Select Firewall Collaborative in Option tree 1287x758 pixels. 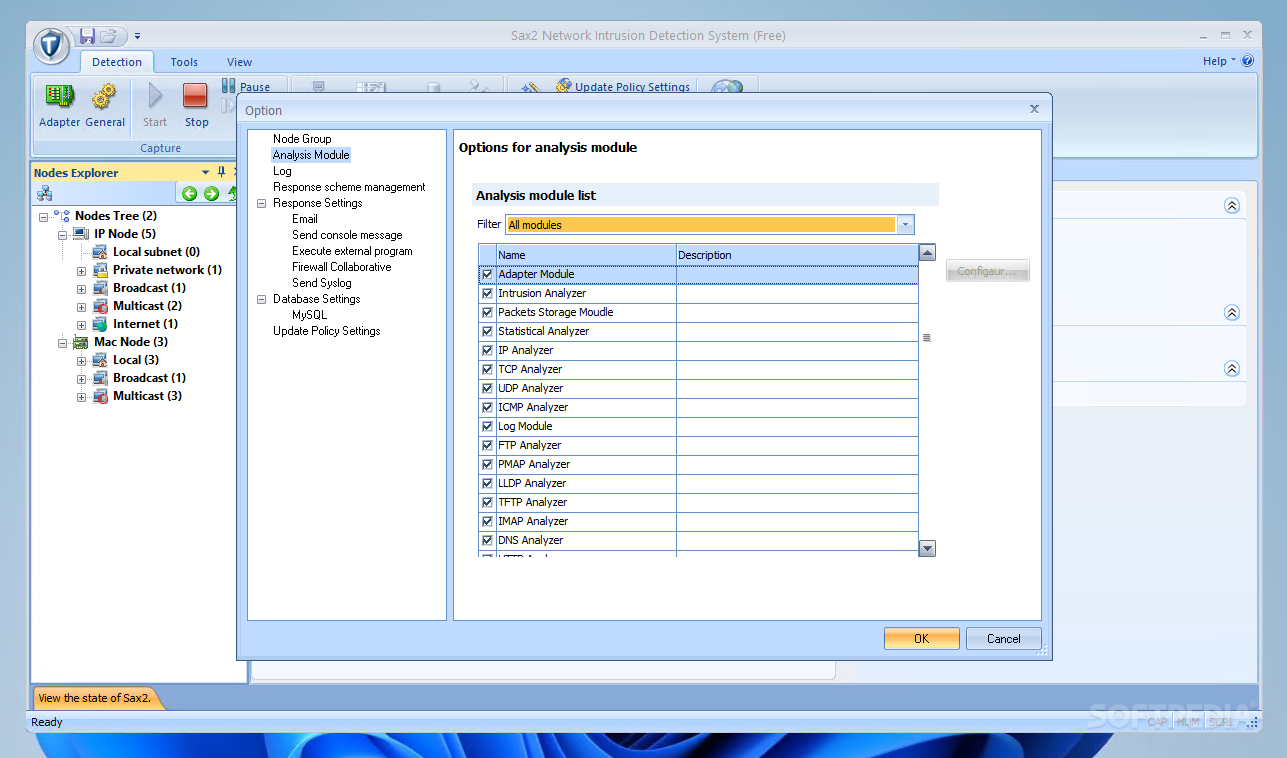click(x=342, y=267)
